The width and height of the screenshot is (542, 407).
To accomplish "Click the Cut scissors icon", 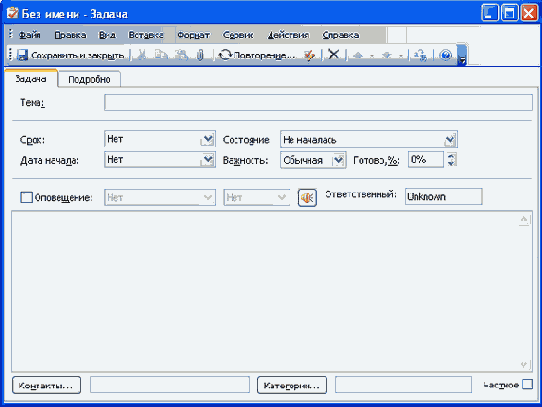I will (142, 55).
